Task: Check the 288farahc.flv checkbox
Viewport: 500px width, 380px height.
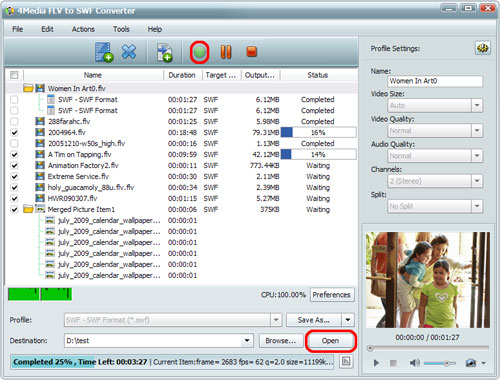Action: point(14,121)
